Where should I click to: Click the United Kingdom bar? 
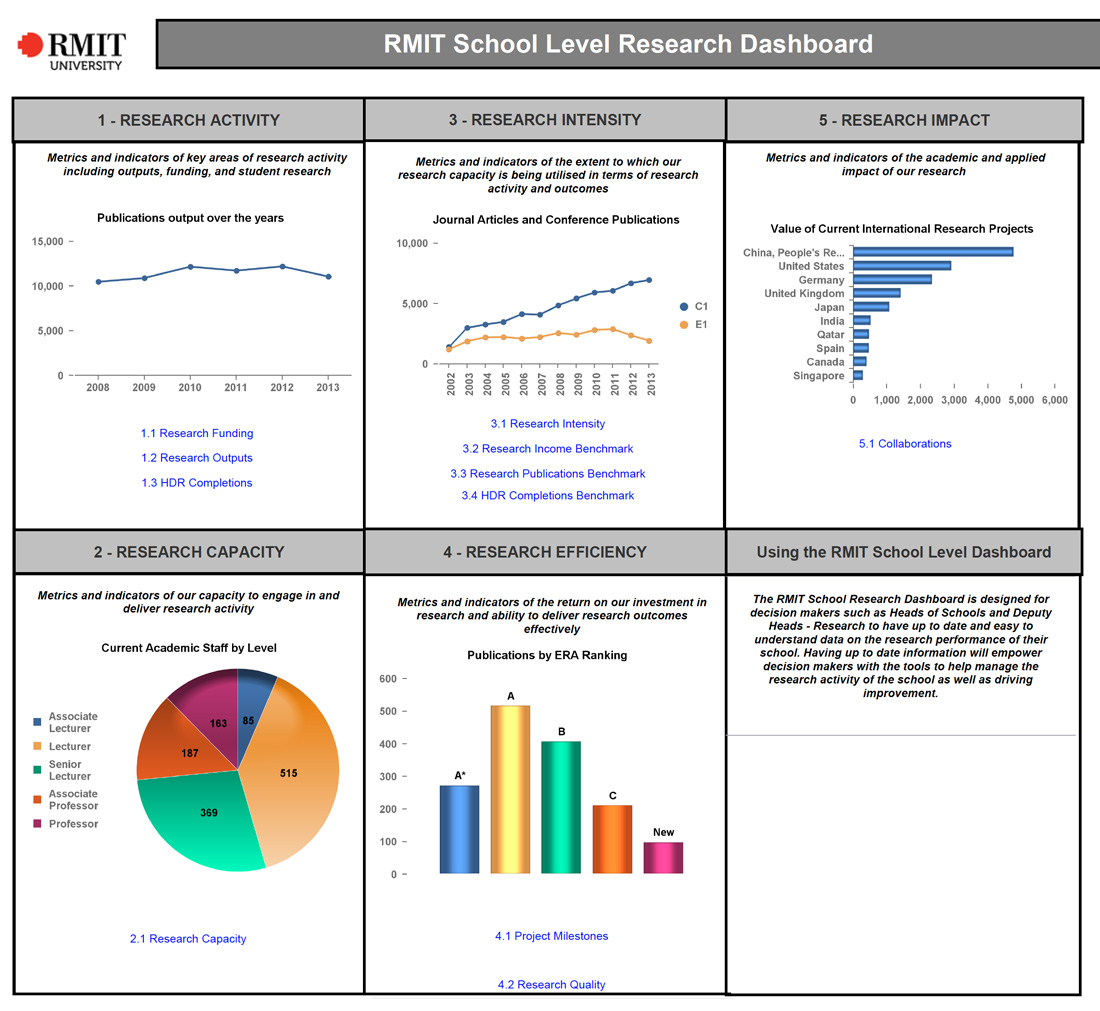tap(876, 293)
